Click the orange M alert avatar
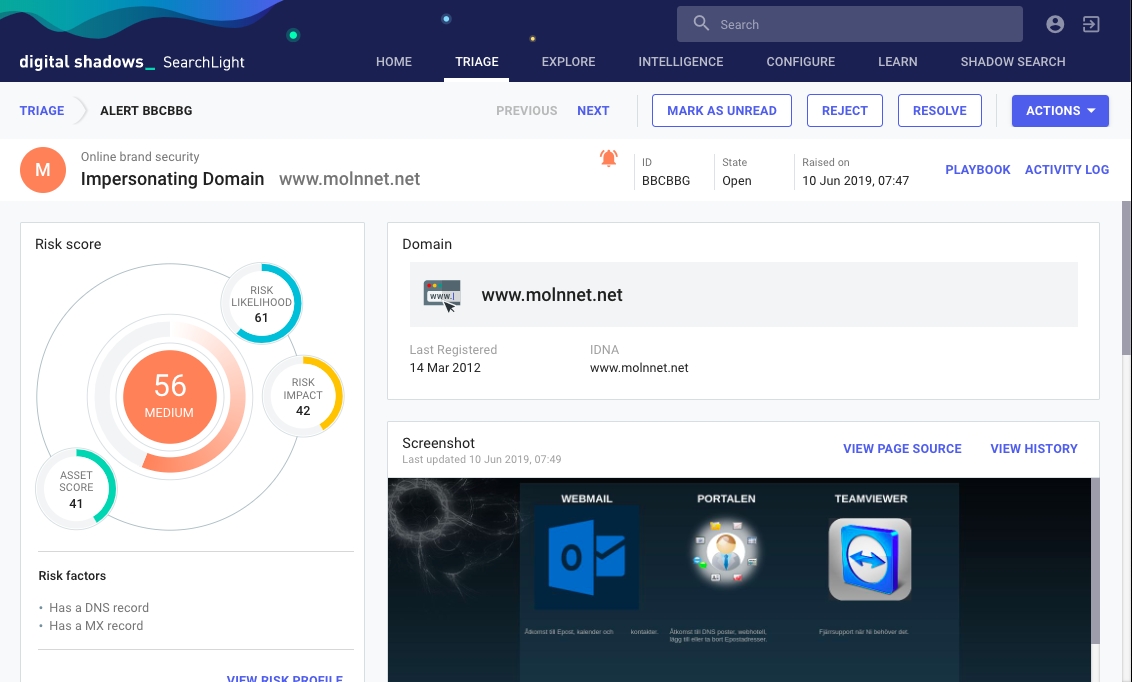Image resolution: width=1132 pixels, height=682 pixels. [43, 170]
